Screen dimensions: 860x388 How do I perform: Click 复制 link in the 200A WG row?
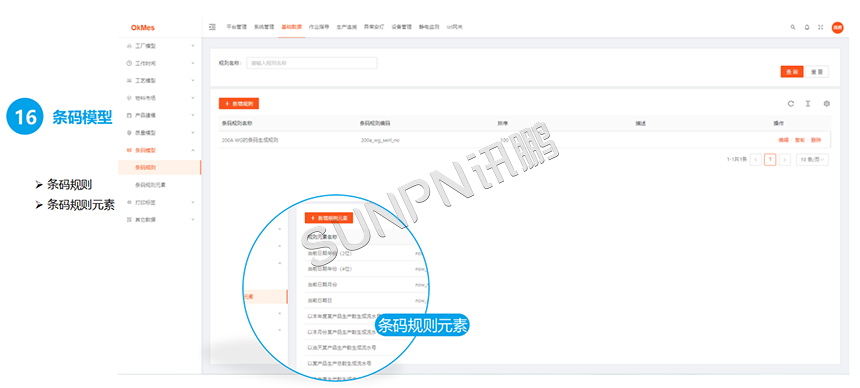click(x=800, y=140)
